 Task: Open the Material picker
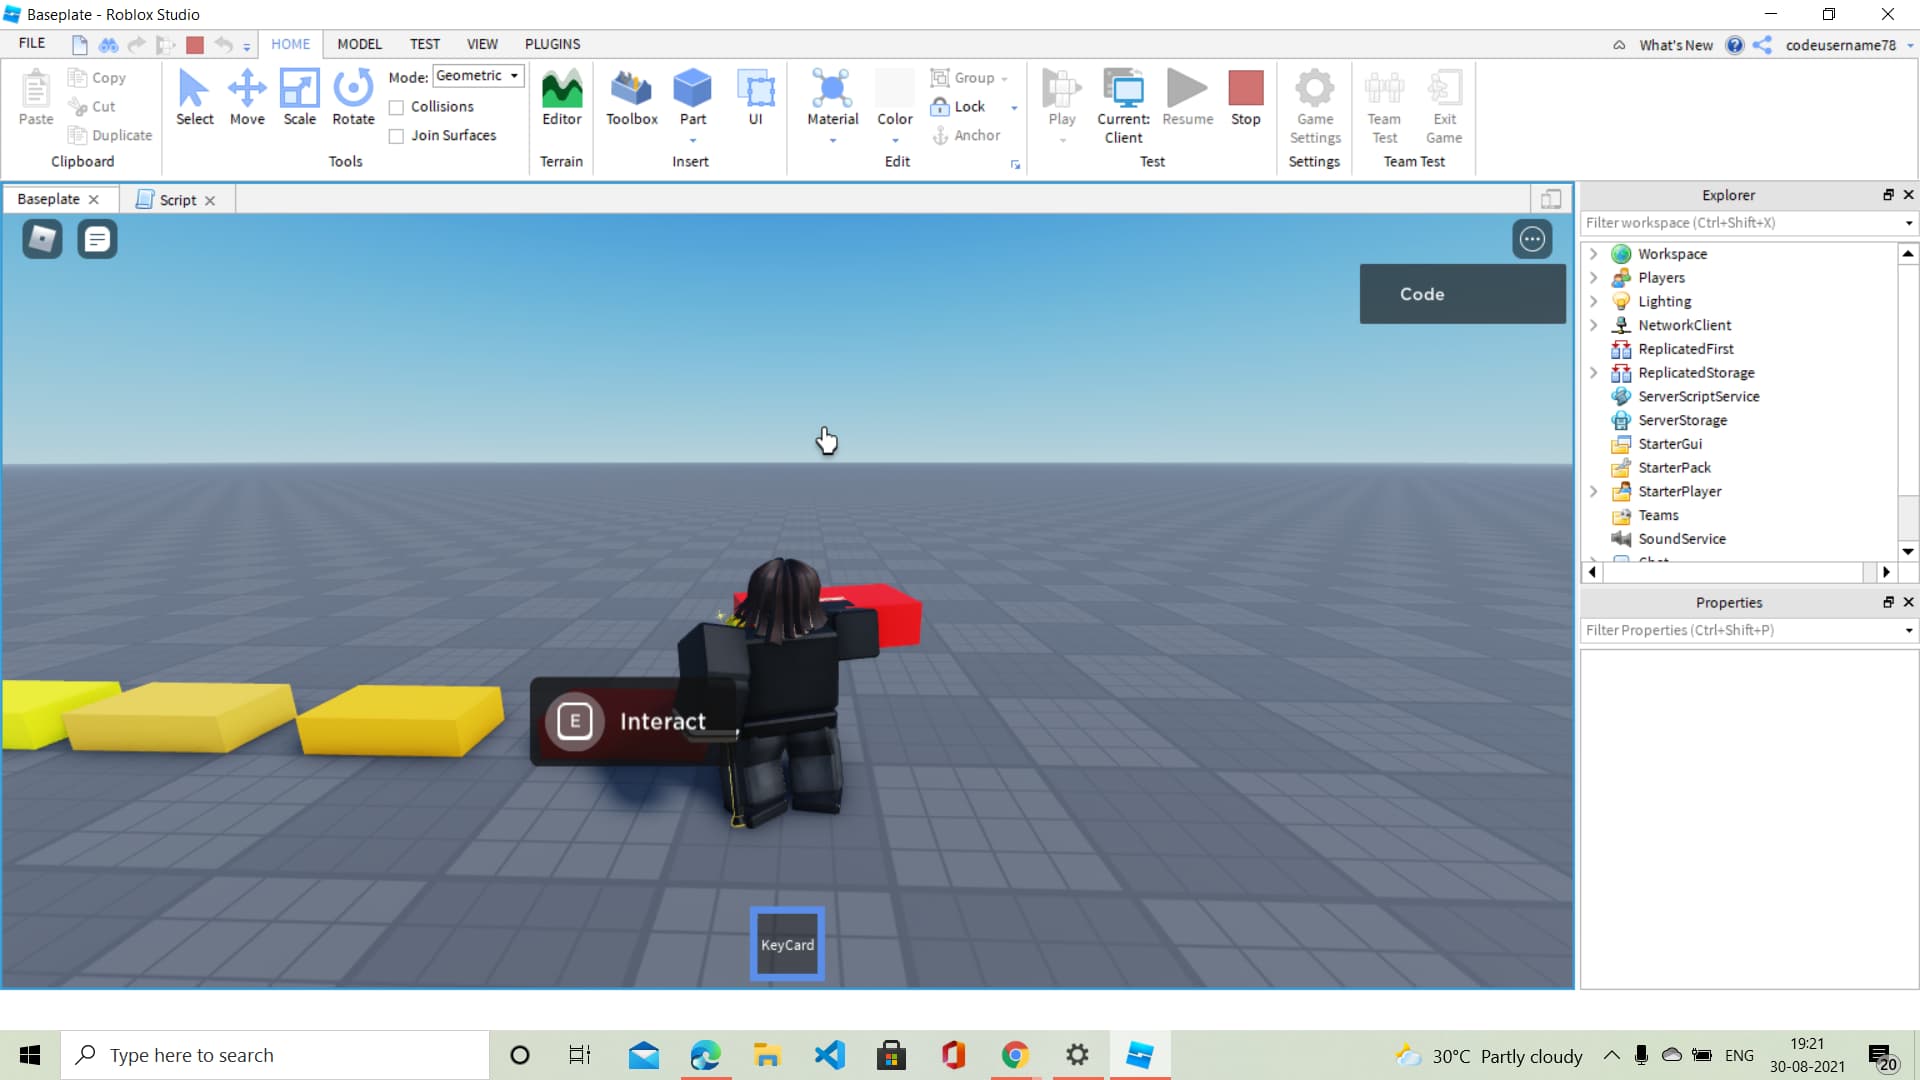point(832,97)
